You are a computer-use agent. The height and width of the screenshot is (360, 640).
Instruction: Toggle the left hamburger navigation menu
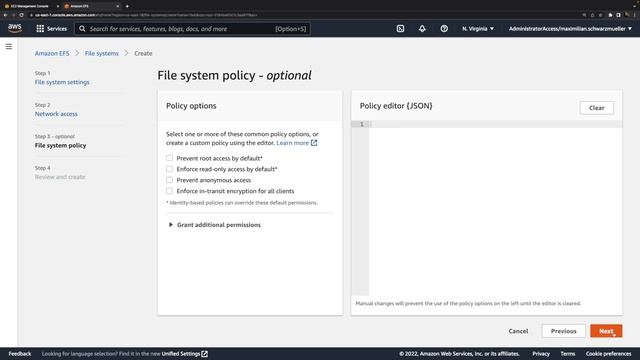(x=9, y=47)
